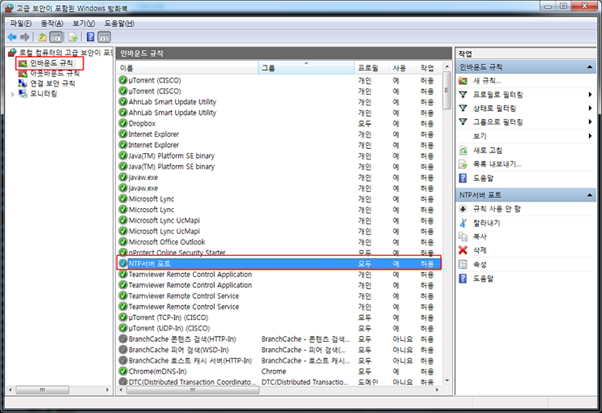Screen dimensions: 602x413
Task: Click the blue Help toolbar icon
Action: pyautogui.click(x=90, y=37)
